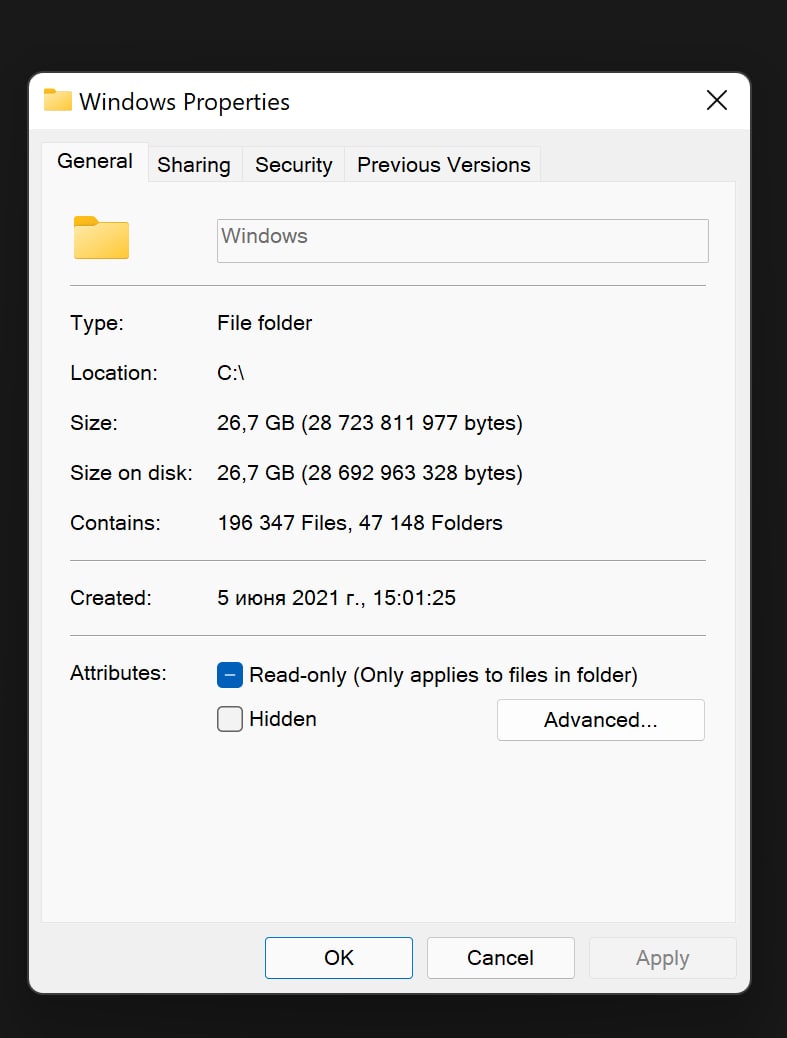Click the Created date text
Screen dimensions: 787x1038
[x=336, y=598]
